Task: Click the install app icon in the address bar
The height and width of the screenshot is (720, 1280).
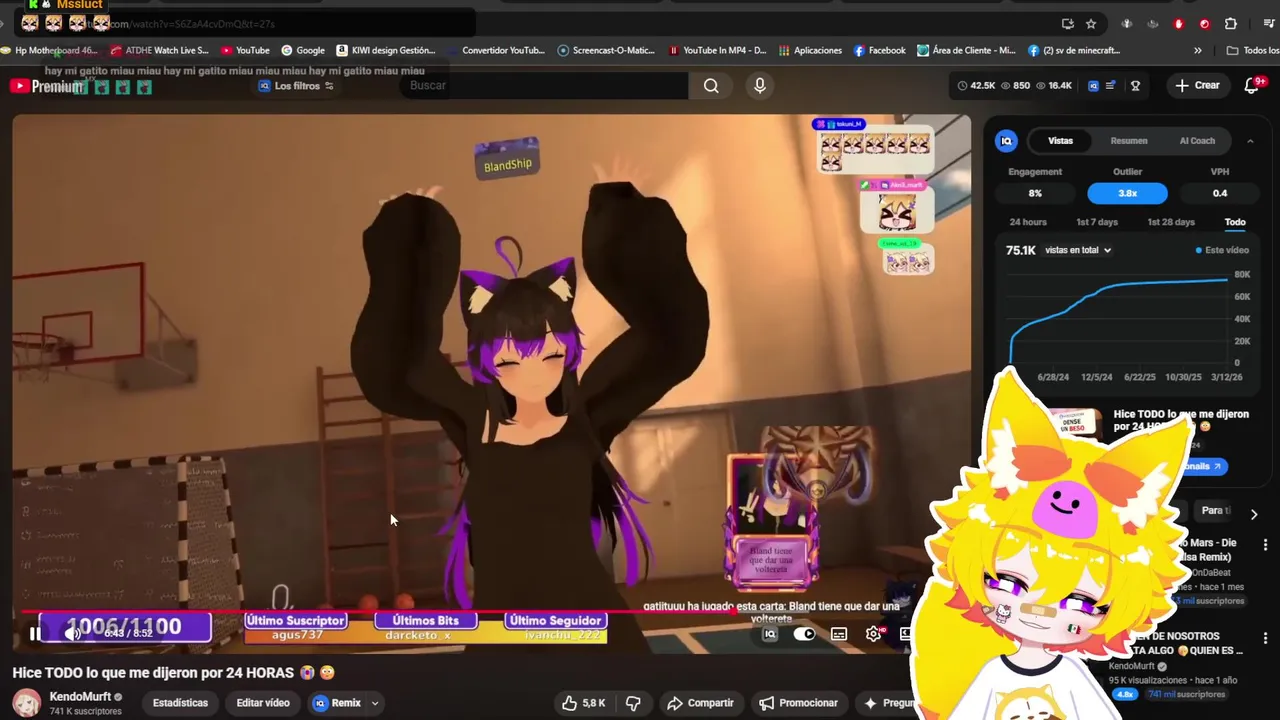Action: [x=1067, y=24]
